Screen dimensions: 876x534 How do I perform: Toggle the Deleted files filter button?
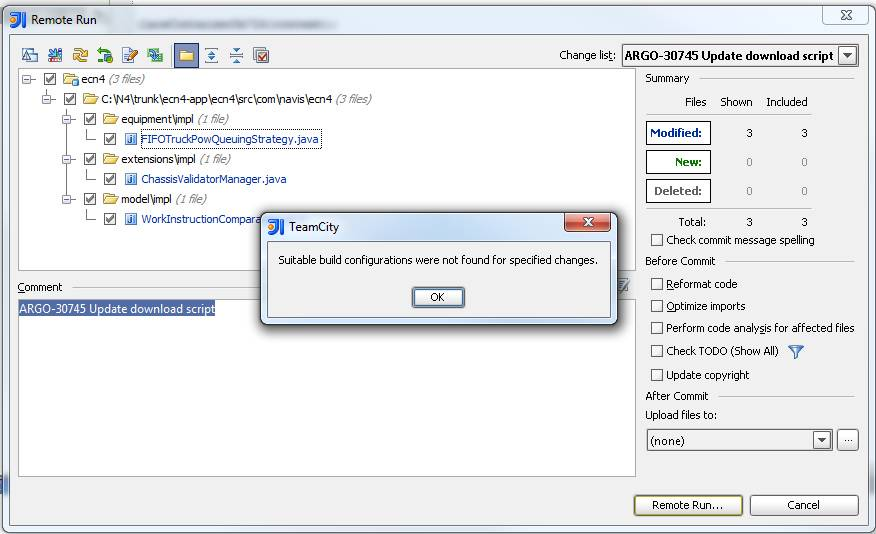click(678, 191)
